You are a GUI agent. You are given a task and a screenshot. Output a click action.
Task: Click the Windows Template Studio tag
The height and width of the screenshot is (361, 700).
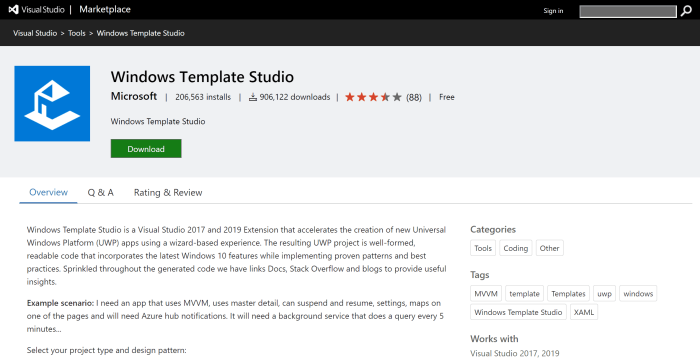pos(518,312)
